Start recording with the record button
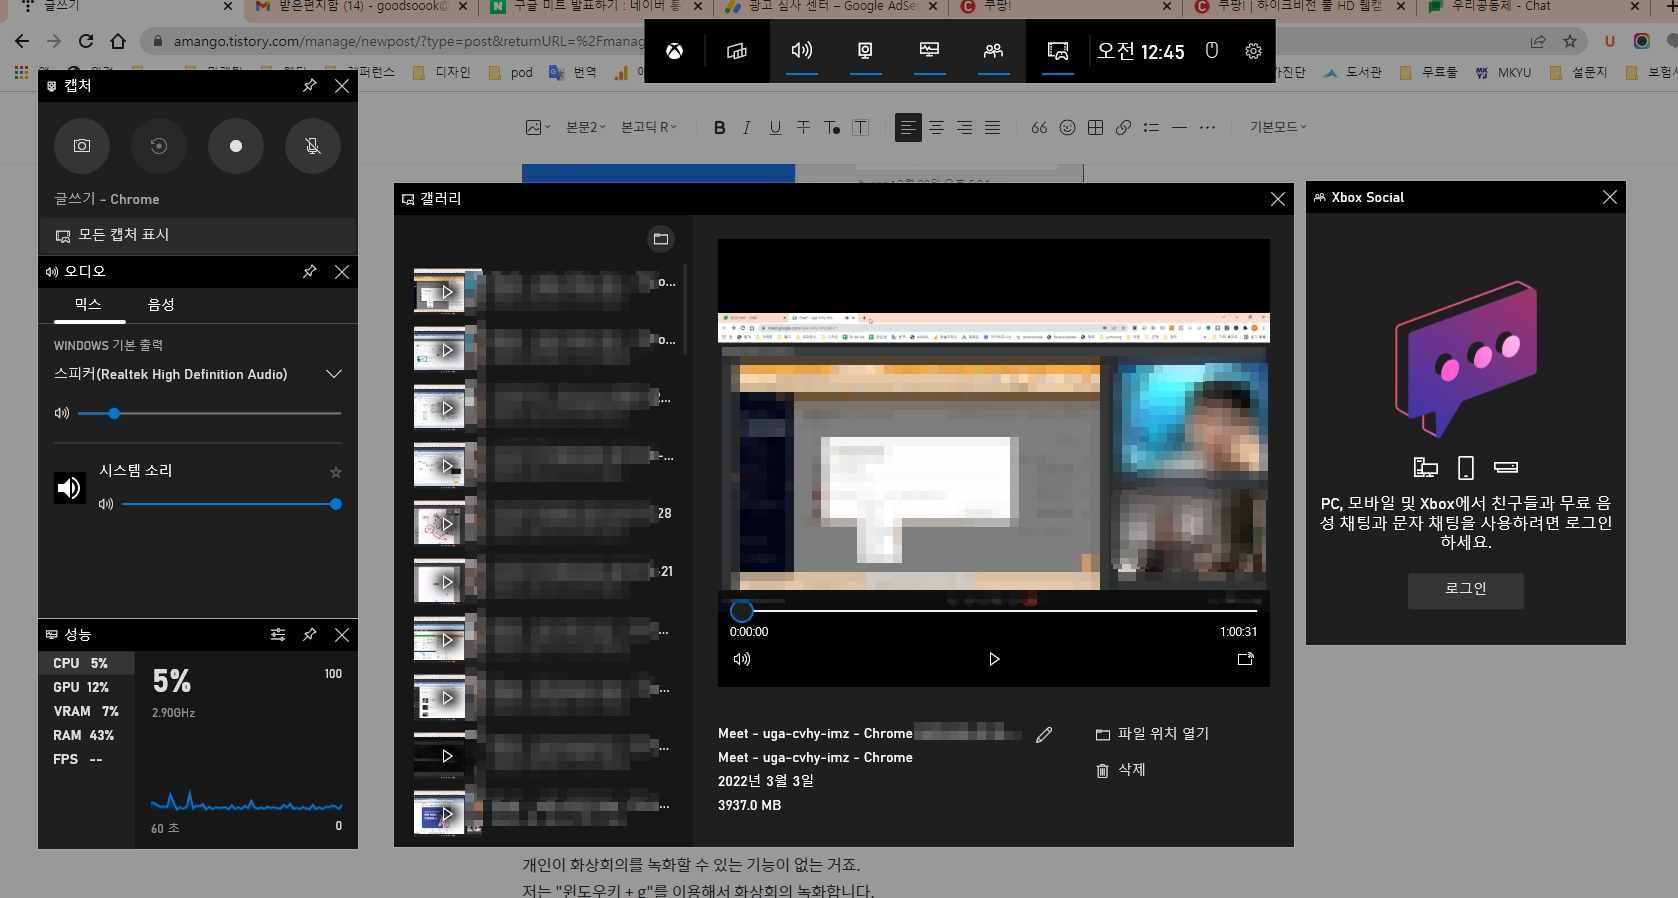Screen dimensions: 1678x898 coord(236,146)
